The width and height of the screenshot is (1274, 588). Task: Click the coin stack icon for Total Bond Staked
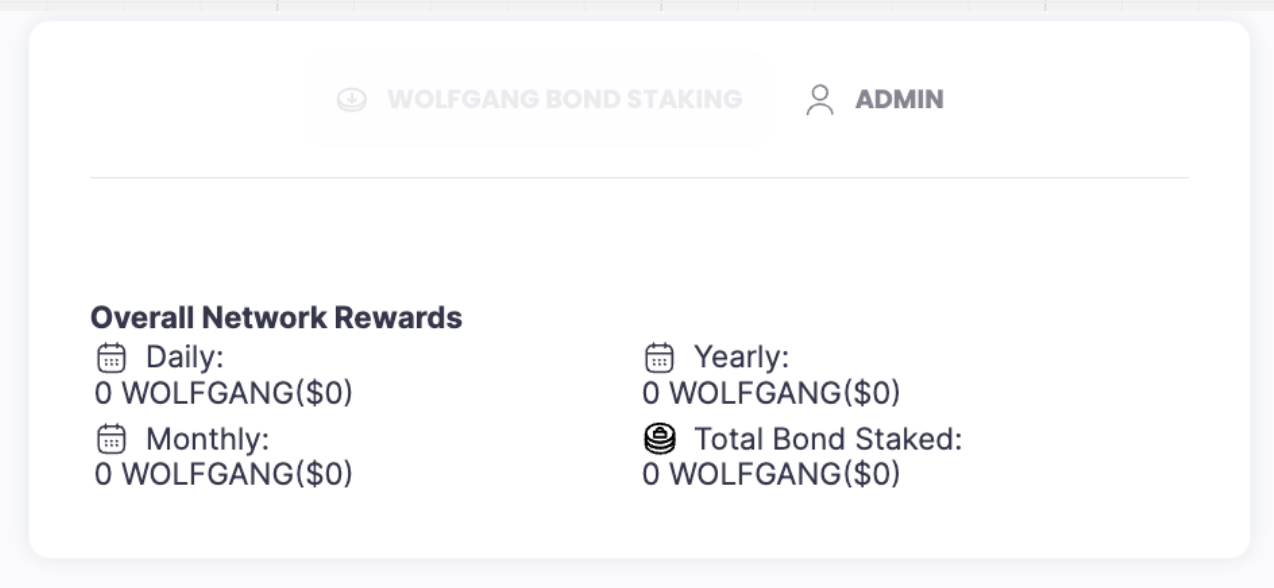659,439
